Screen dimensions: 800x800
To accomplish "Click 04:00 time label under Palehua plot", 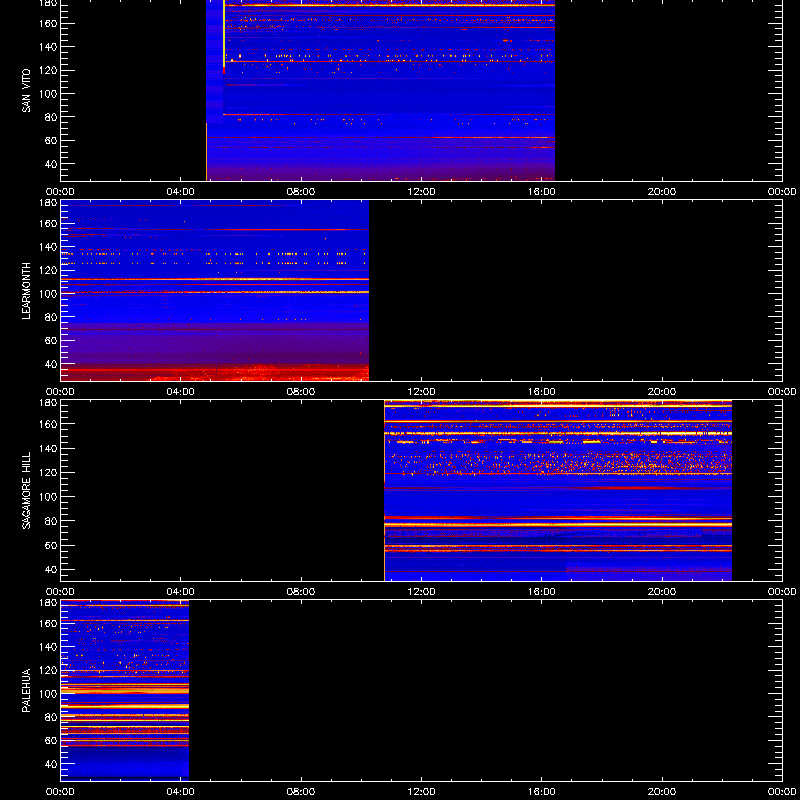I will click(181, 792).
